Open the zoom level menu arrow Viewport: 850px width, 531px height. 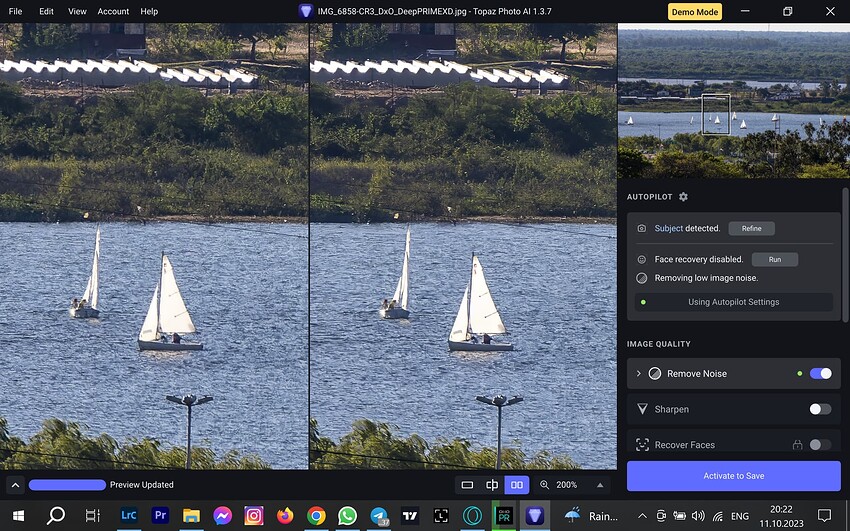pyautogui.click(x=600, y=485)
